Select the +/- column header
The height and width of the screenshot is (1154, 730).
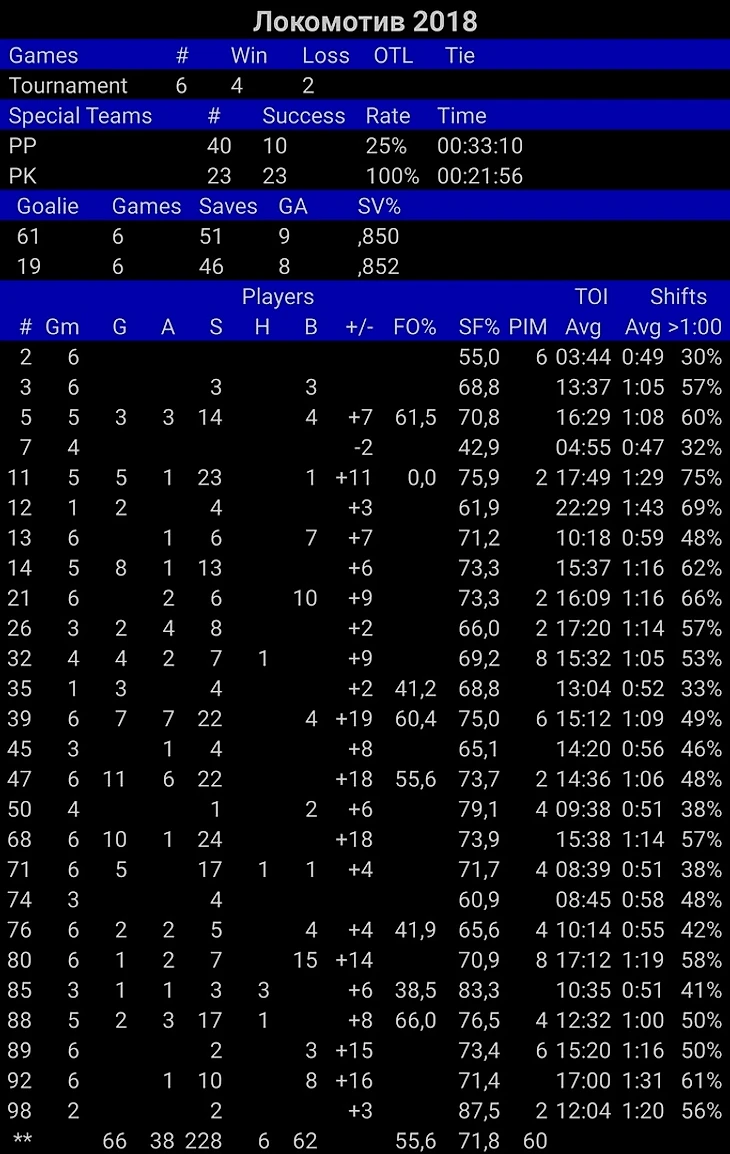coord(359,327)
